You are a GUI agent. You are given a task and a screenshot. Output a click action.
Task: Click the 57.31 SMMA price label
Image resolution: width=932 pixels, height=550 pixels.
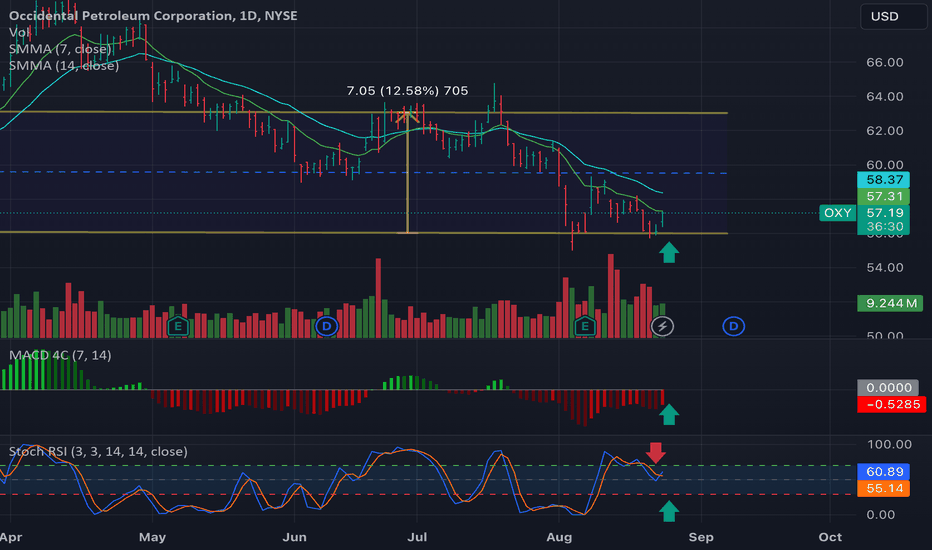[884, 196]
